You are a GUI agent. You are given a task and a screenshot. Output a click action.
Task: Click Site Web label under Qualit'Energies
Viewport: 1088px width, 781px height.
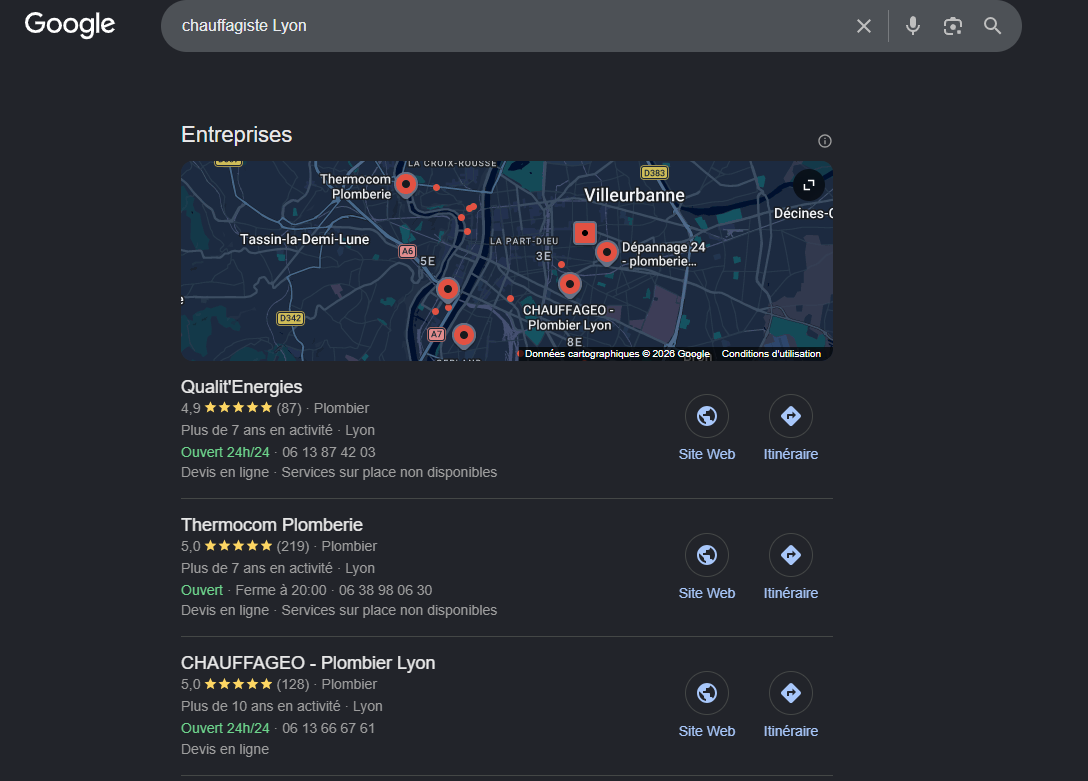(706, 454)
